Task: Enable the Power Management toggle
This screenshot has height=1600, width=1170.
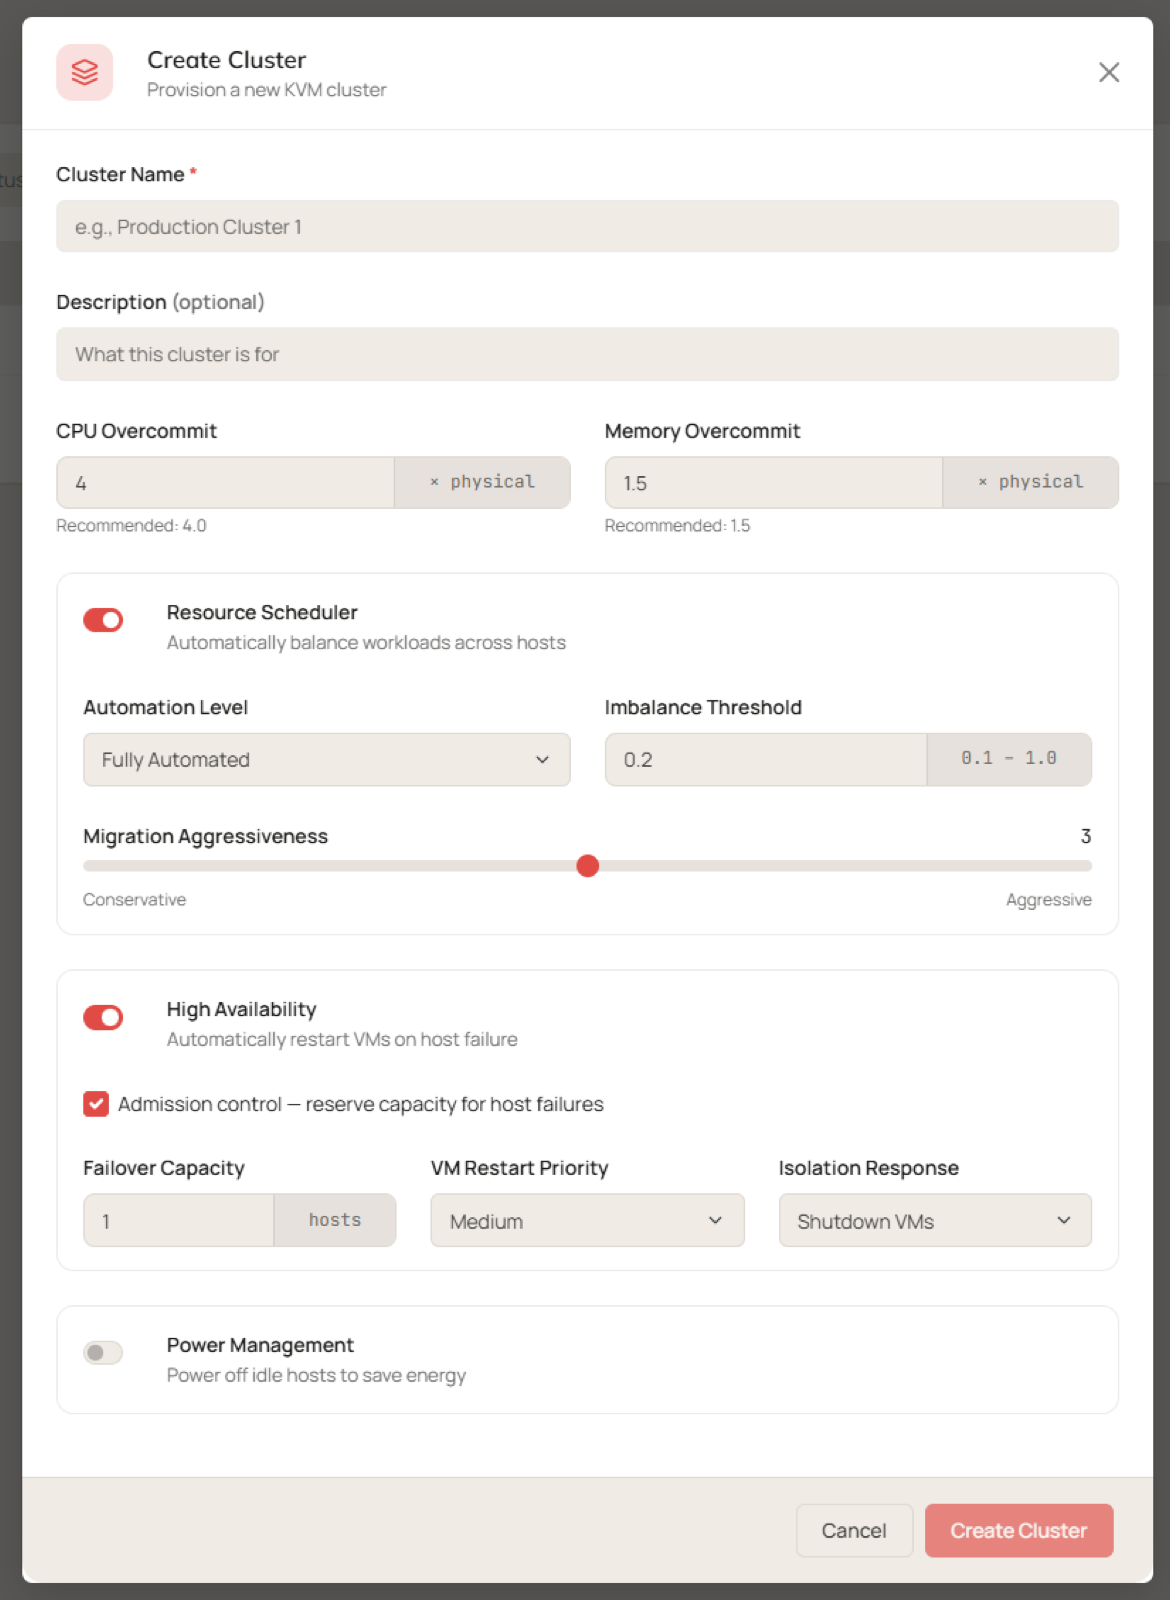Action: tap(103, 1353)
